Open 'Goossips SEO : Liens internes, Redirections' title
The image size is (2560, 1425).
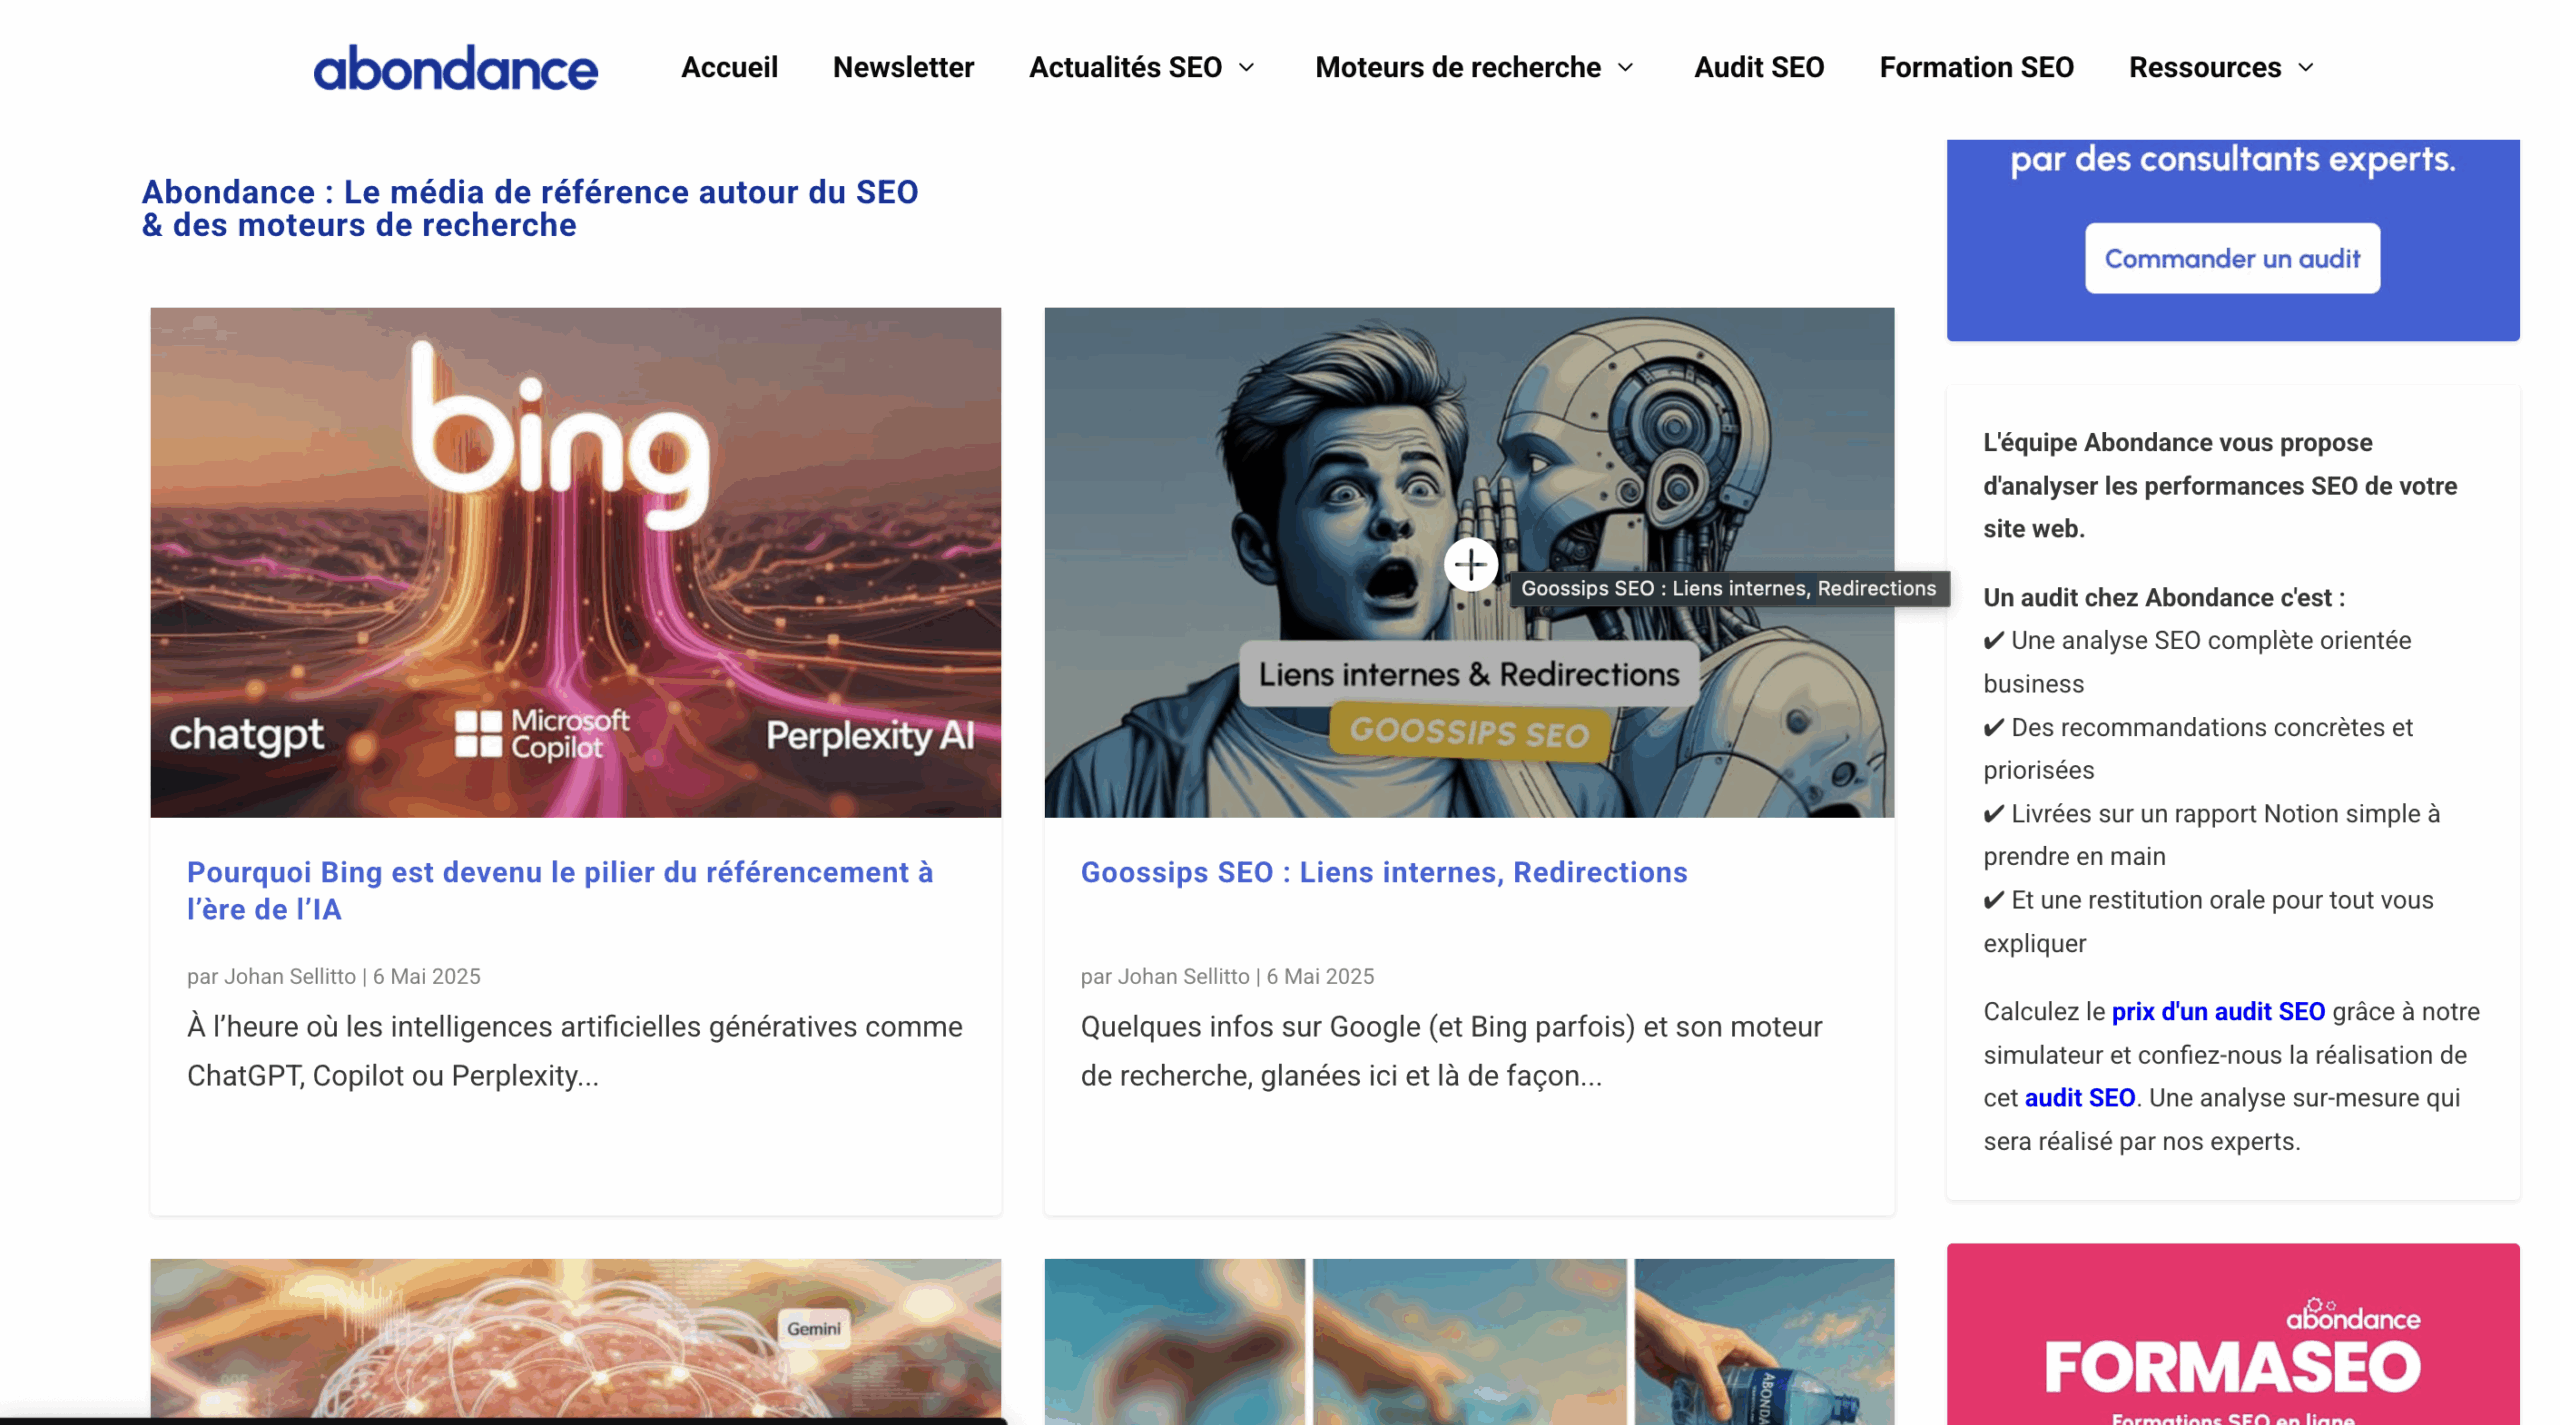1383,871
